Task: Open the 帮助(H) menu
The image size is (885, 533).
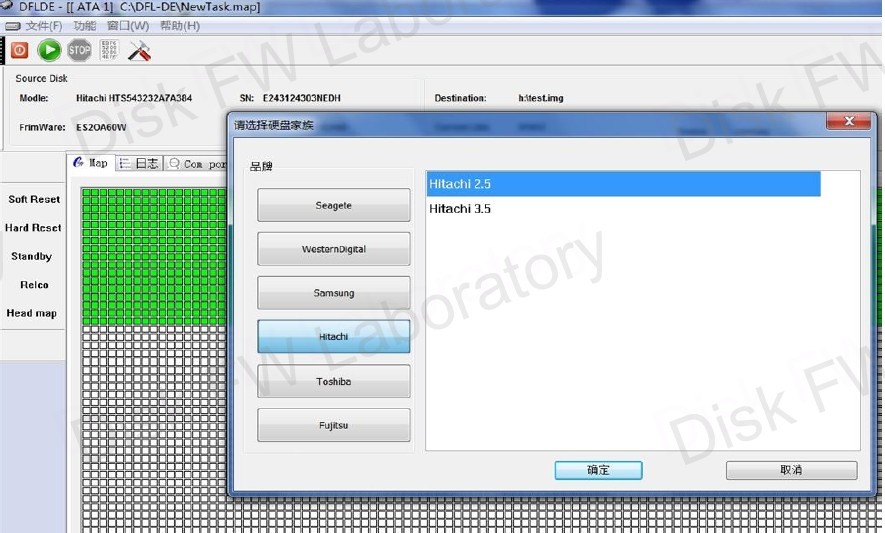Action: pos(180,26)
